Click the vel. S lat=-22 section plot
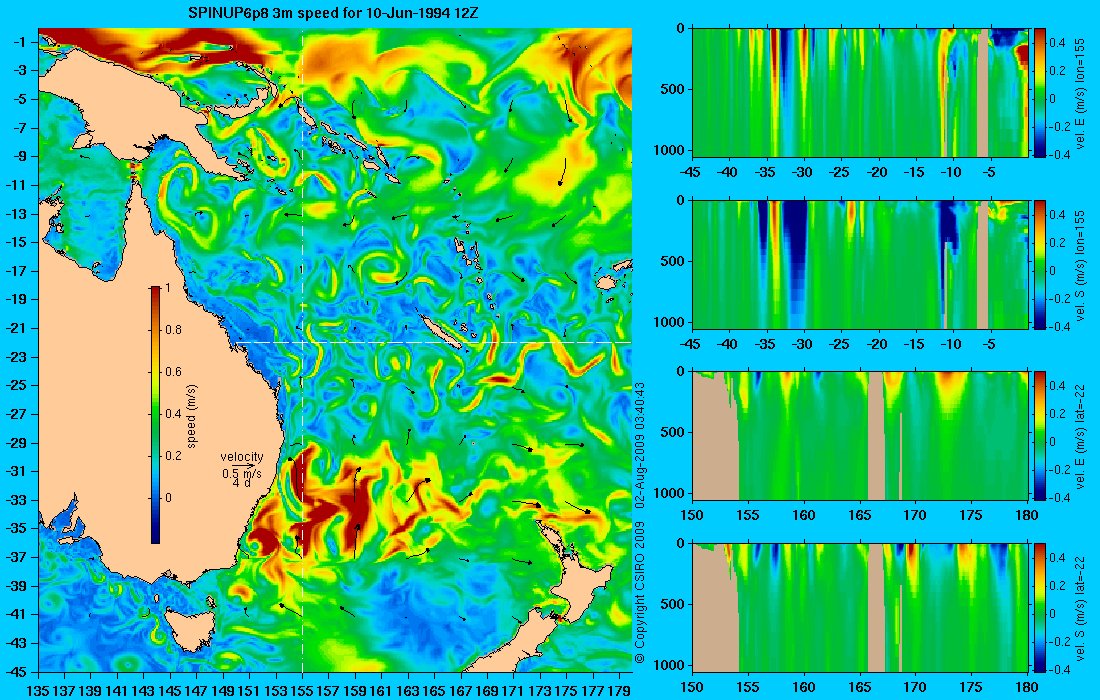Viewport: 1100px width, 700px height. 860,607
